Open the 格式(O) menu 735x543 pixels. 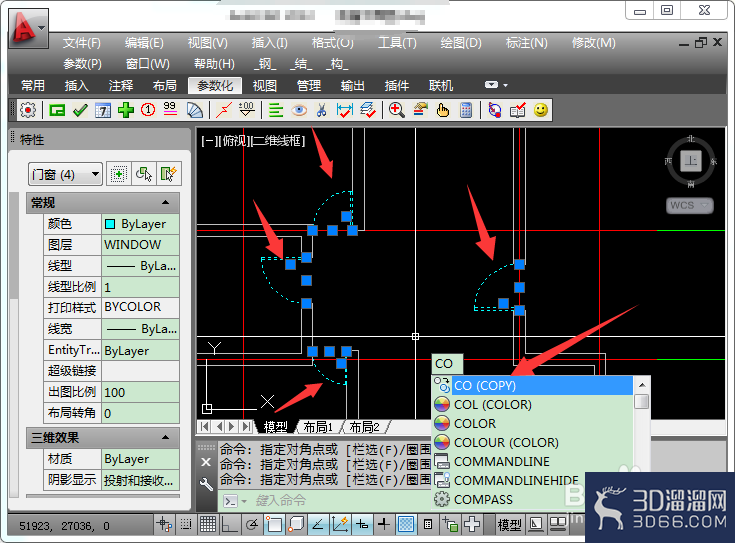click(332, 43)
